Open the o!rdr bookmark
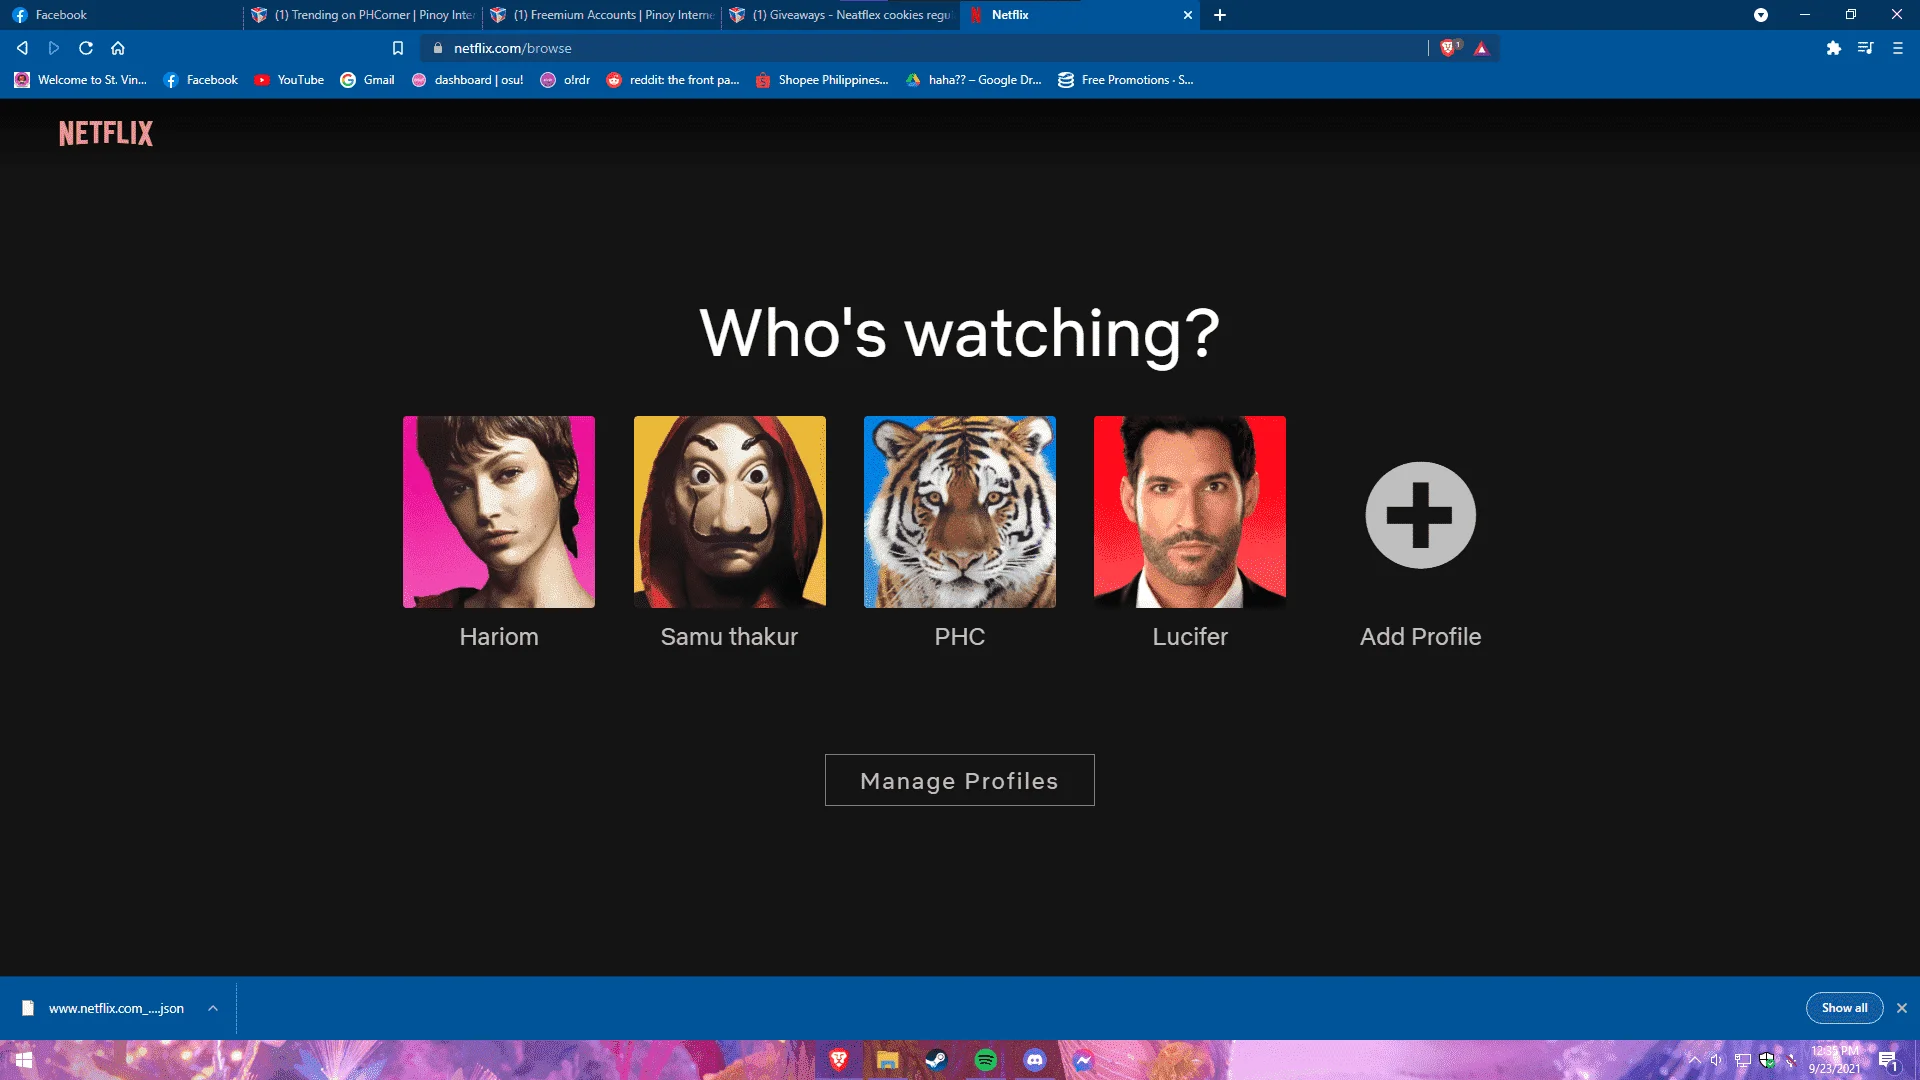Screen dimensions: 1920x1080 (x=565, y=80)
